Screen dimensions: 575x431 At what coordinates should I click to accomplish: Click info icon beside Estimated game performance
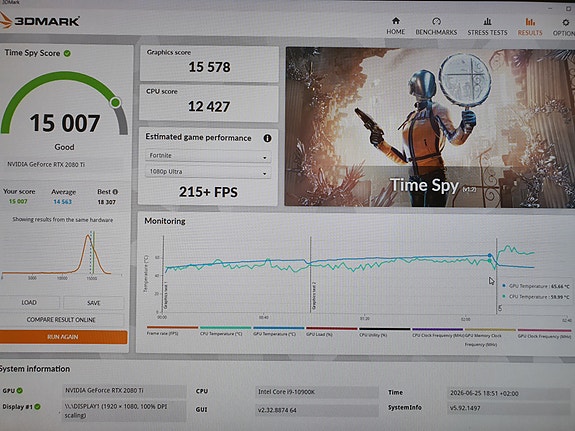(x=267, y=138)
